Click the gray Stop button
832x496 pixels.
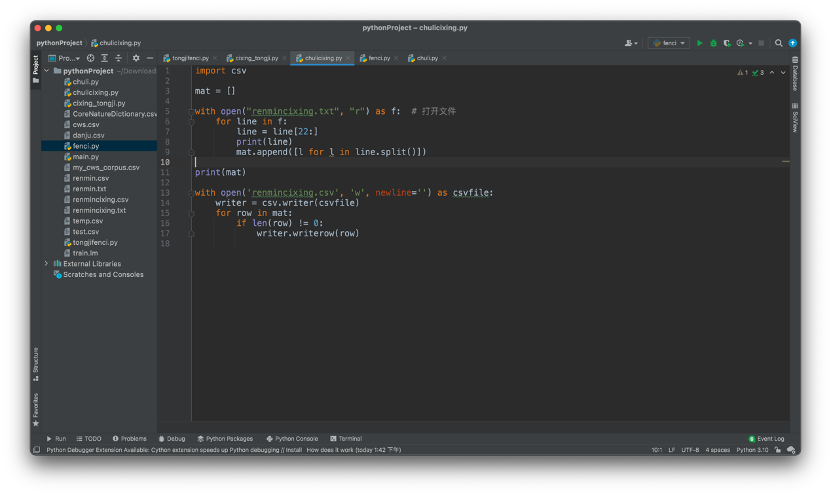(761, 43)
